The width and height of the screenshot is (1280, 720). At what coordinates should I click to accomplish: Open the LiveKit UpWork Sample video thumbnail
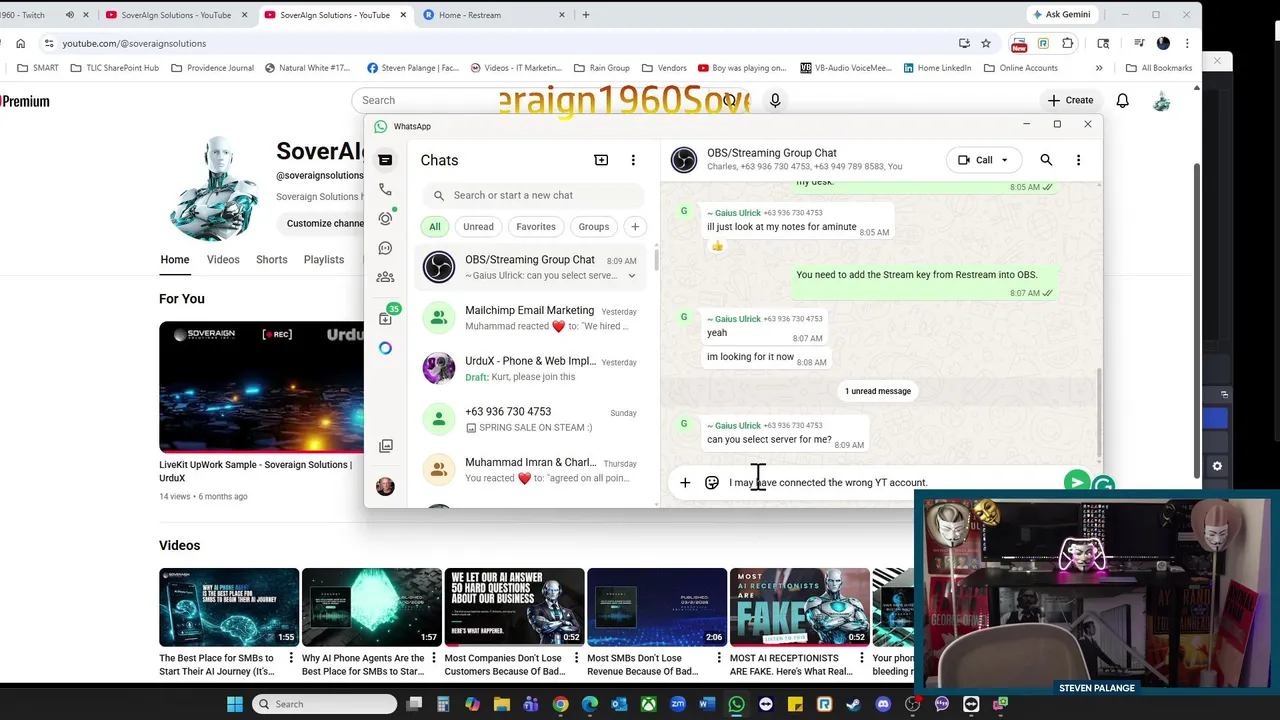[261, 387]
